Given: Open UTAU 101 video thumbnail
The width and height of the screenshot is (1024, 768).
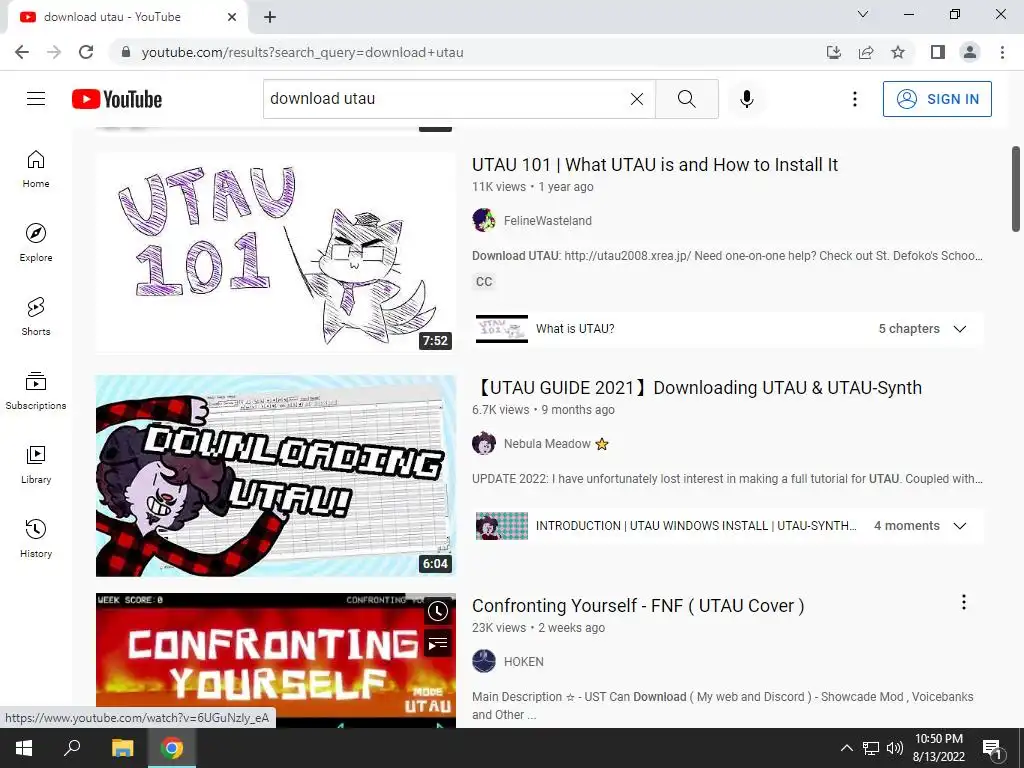Looking at the screenshot, I should (x=275, y=253).
